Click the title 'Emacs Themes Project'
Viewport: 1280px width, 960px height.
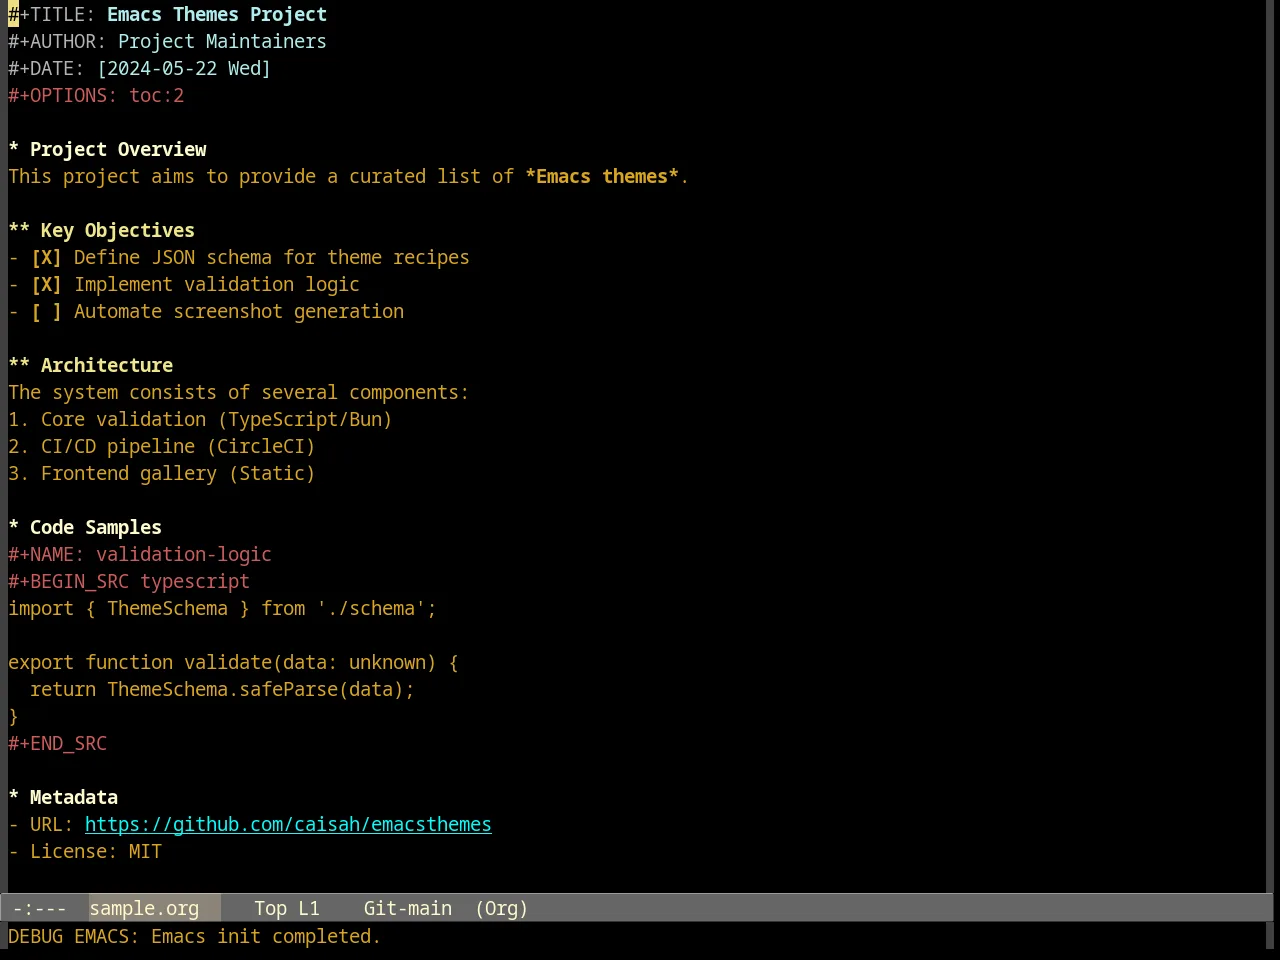(x=217, y=15)
